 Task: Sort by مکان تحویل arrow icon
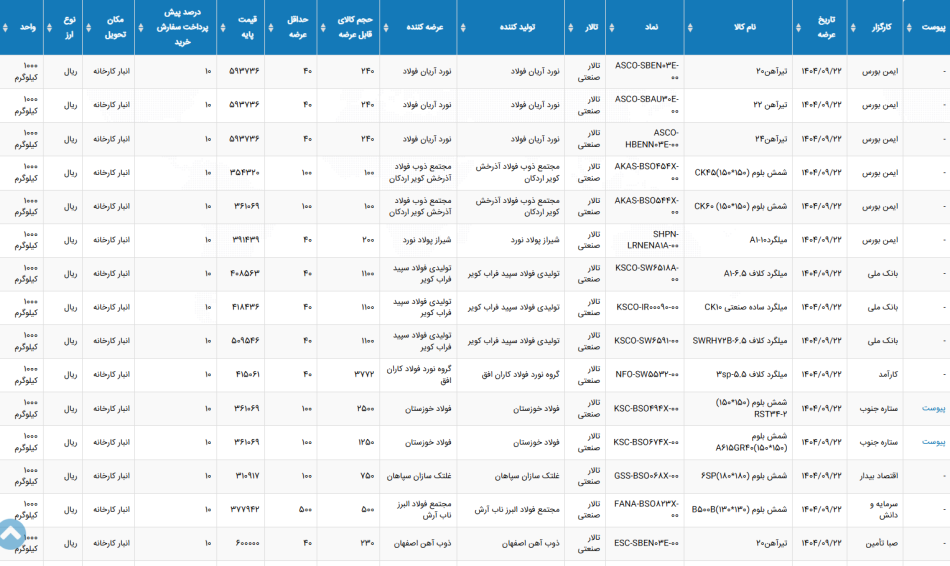coord(88,27)
